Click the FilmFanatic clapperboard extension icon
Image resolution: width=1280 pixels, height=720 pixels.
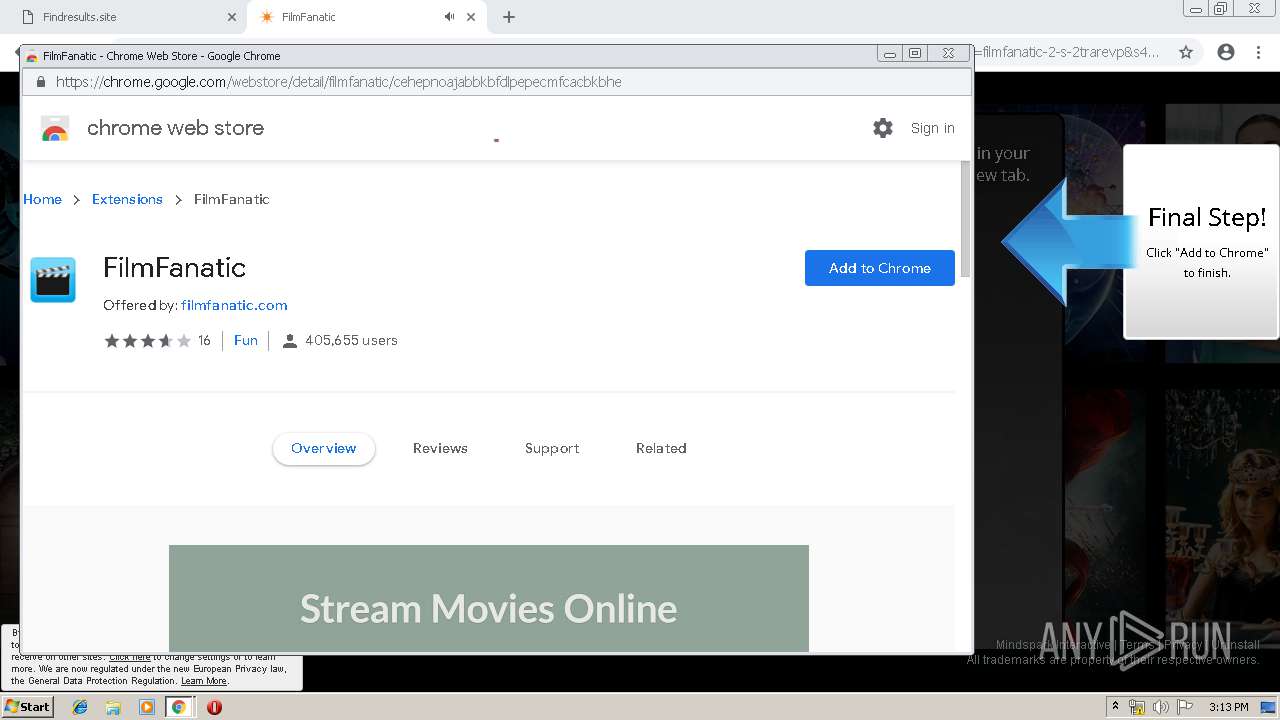(x=53, y=280)
